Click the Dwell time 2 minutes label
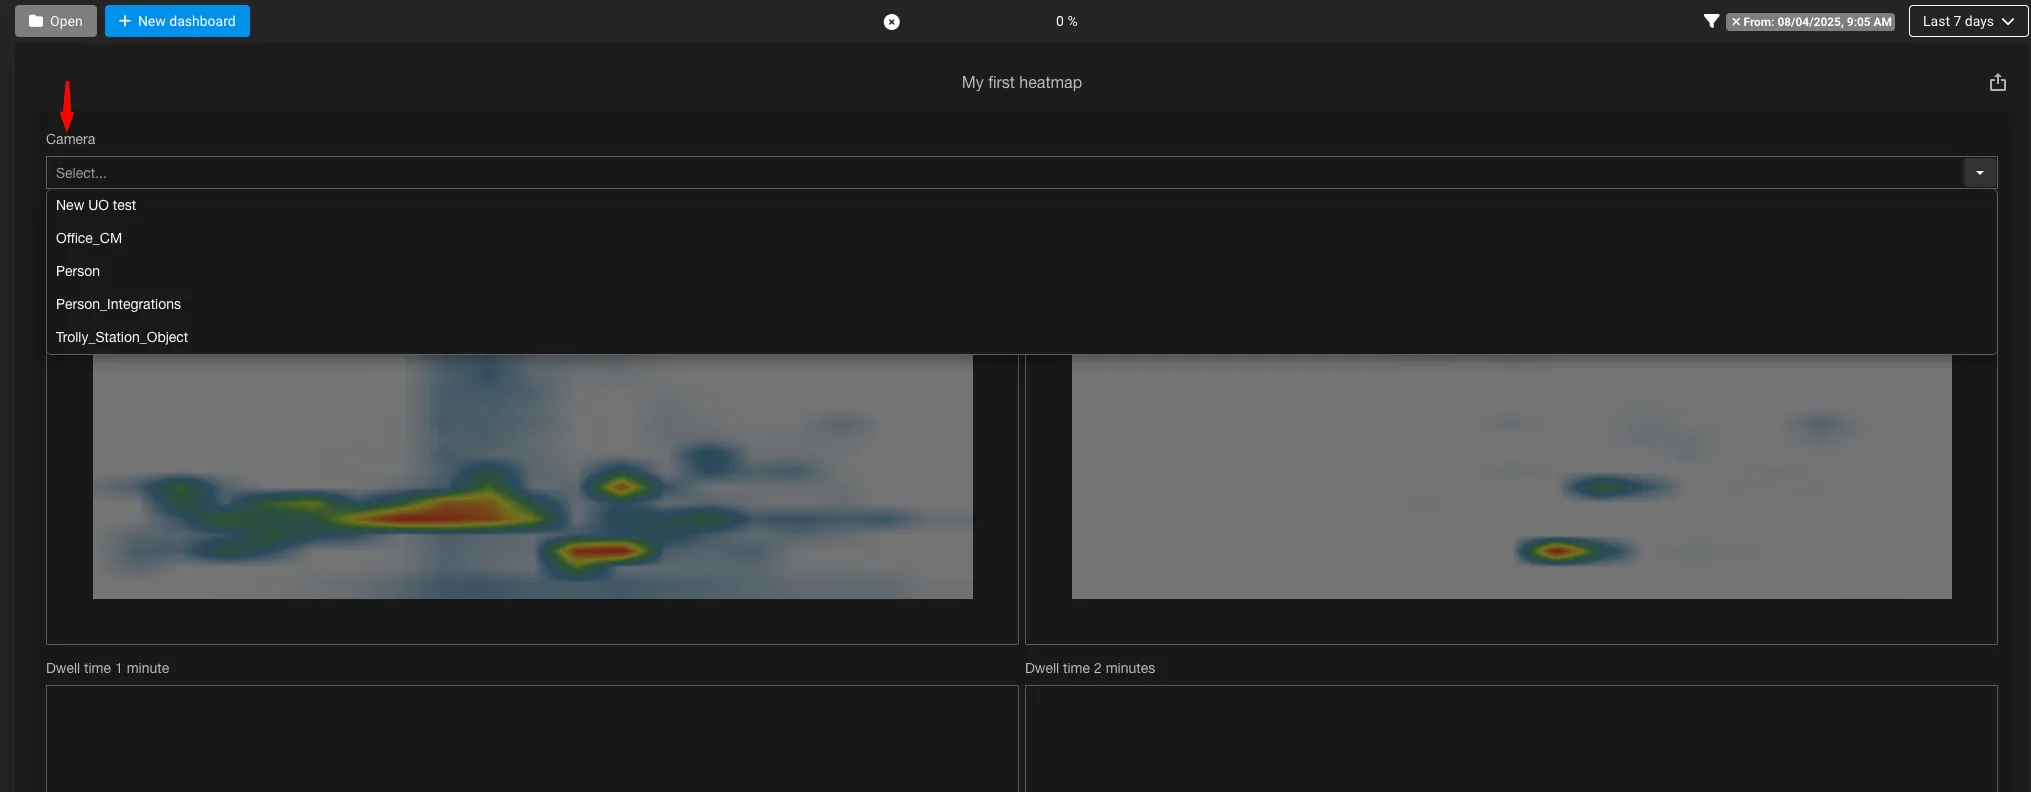The width and height of the screenshot is (2031, 792). 1090,668
